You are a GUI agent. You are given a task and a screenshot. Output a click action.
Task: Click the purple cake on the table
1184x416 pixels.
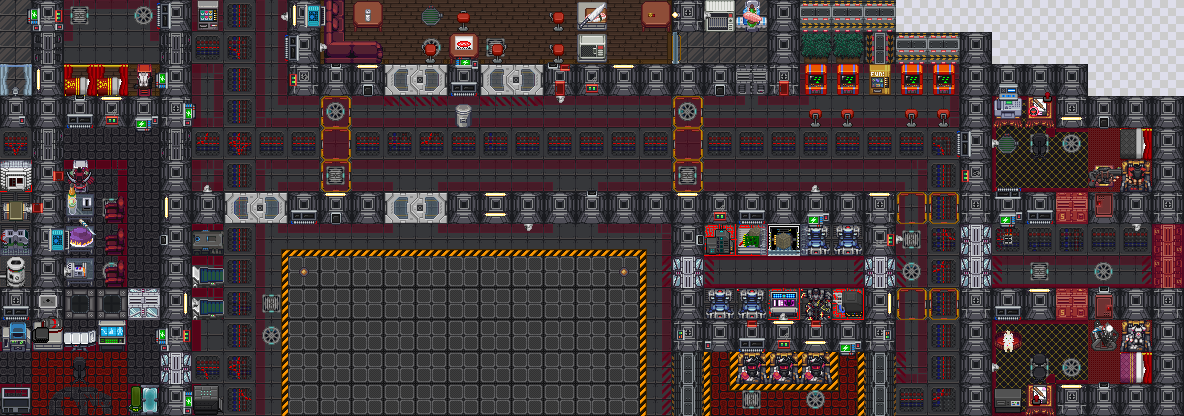(79, 236)
